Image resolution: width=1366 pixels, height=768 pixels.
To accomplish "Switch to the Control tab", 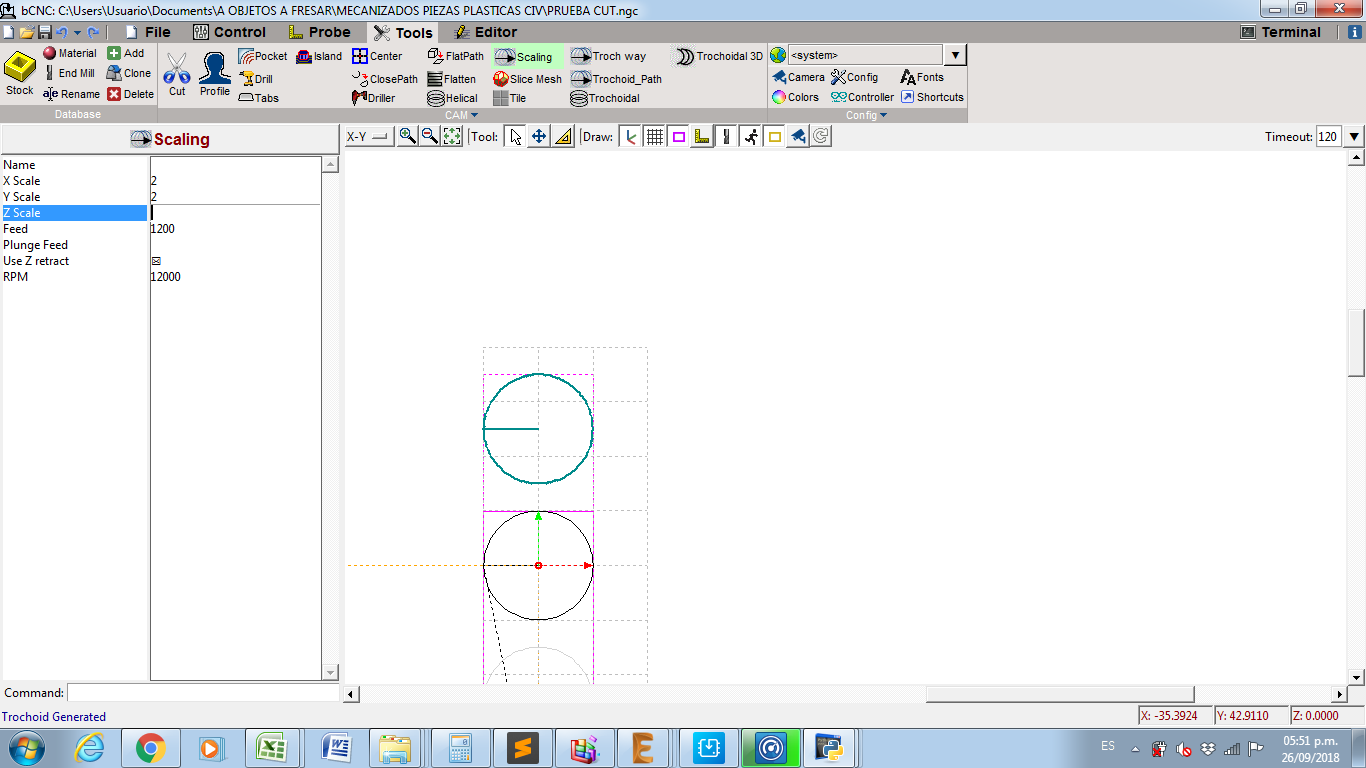I will [x=229, y=32].
